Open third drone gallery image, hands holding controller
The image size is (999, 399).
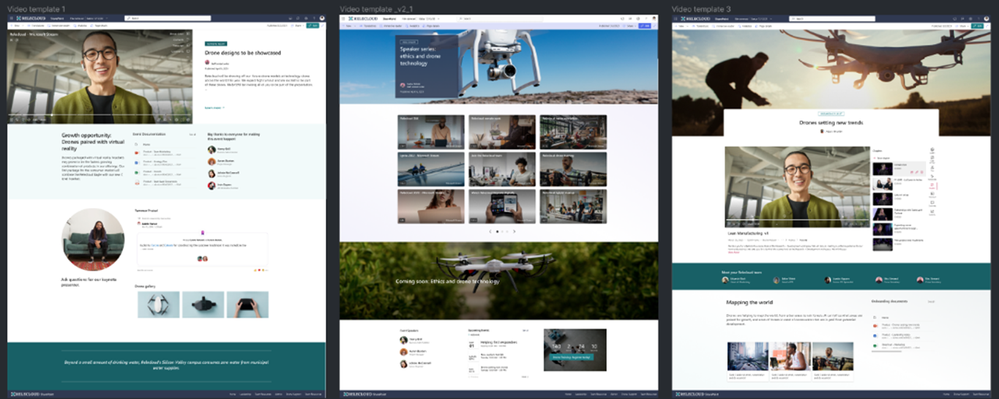(x=248, y=305)
